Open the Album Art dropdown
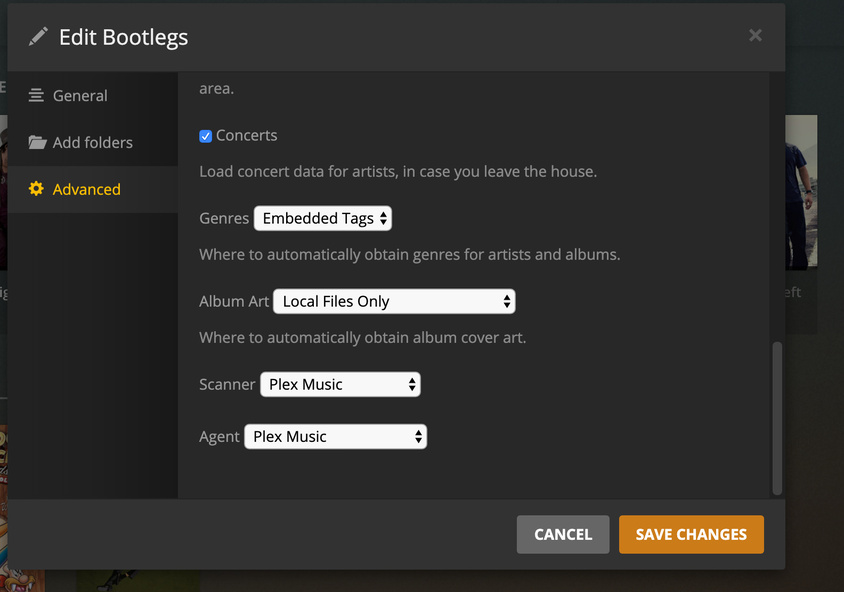 coord(394,301)
